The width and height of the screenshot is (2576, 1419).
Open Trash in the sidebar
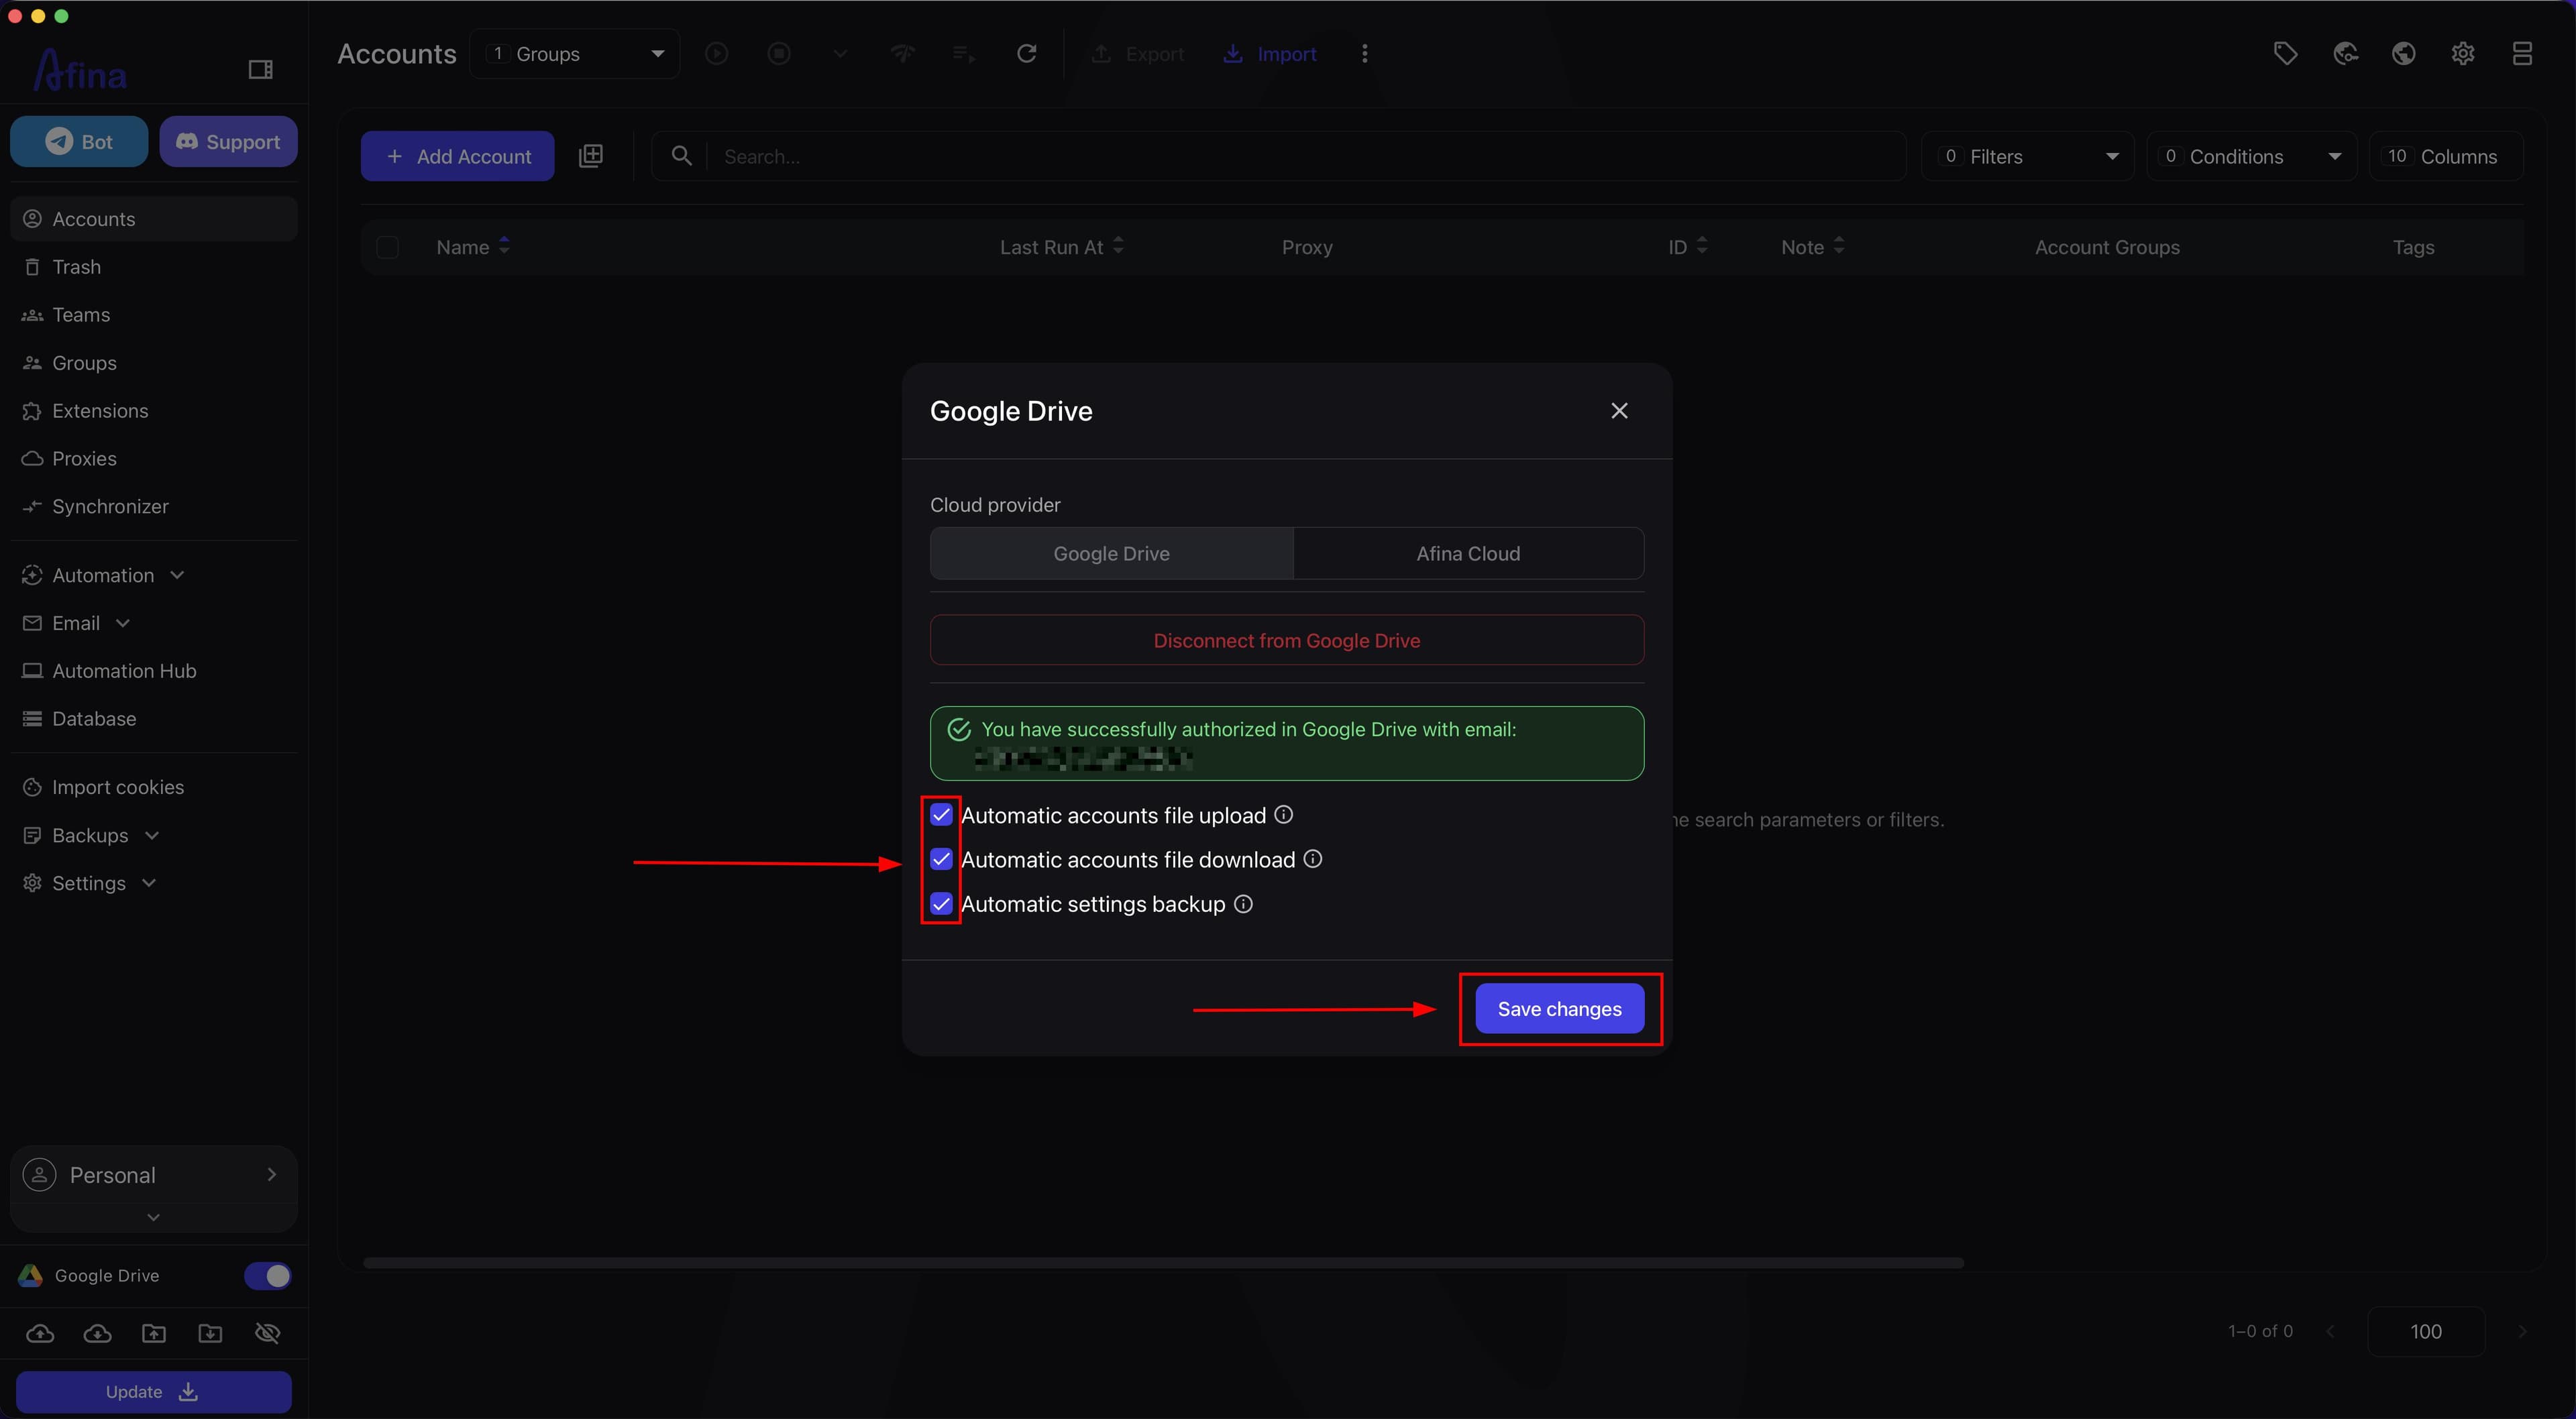[154, 267]
